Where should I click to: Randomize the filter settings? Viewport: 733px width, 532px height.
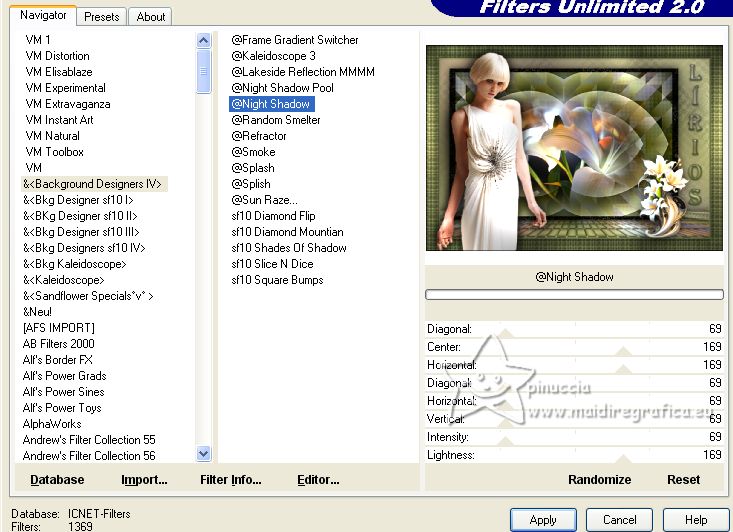point(599,480)
